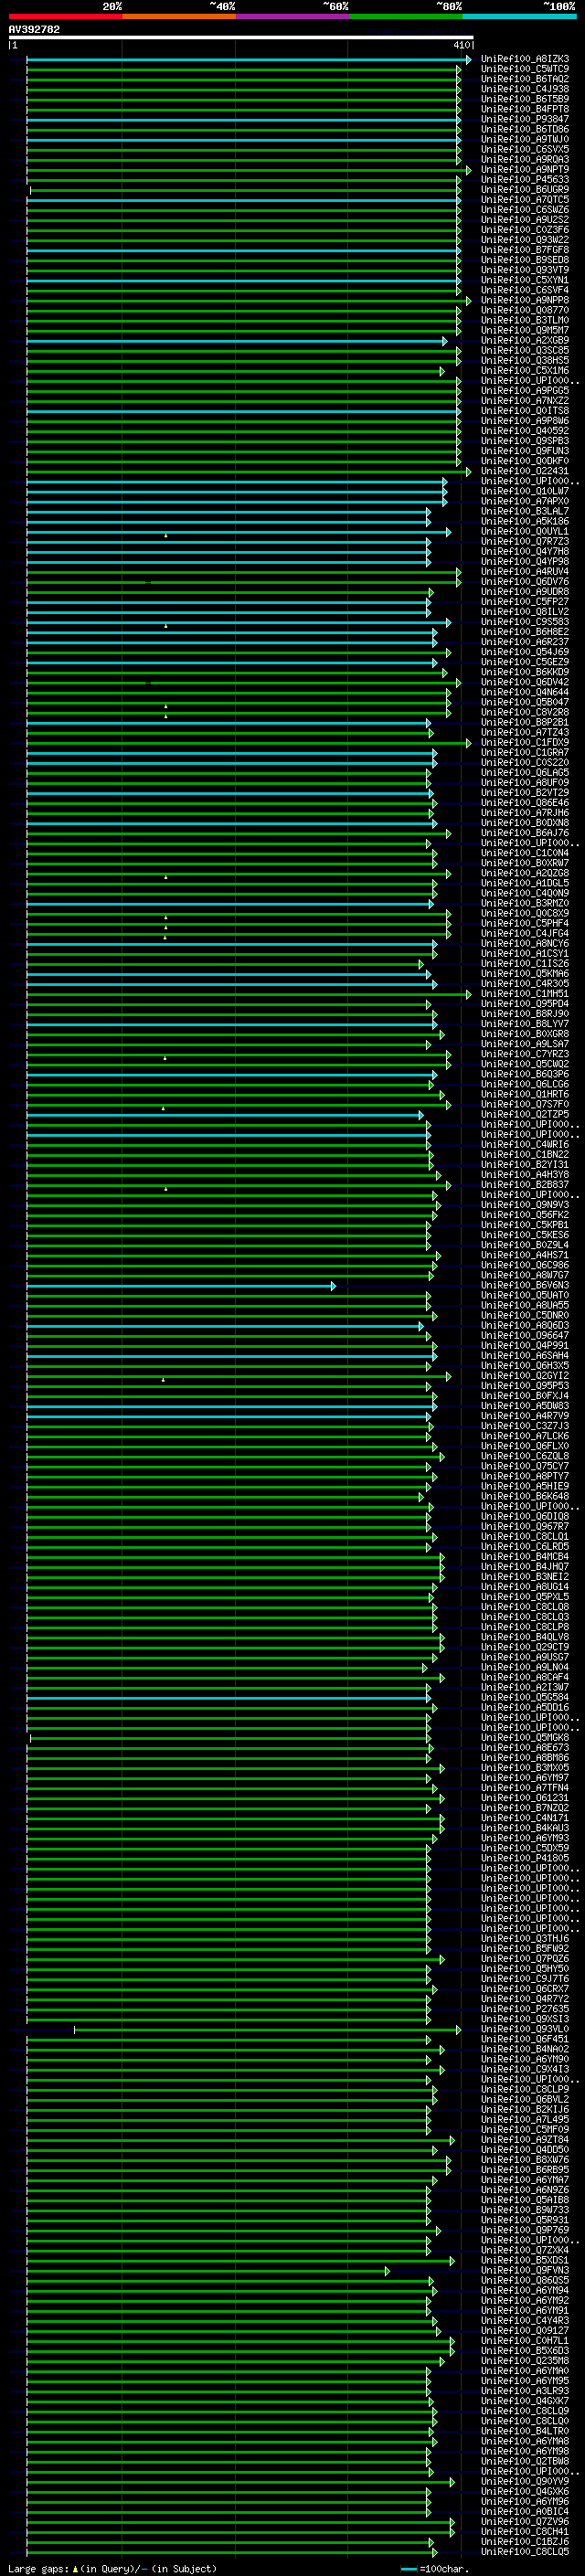The width and height of the screenshot is (585, 2576).
Task: Select label UniRef100_B3LAL7
Action: pos(525,511)
